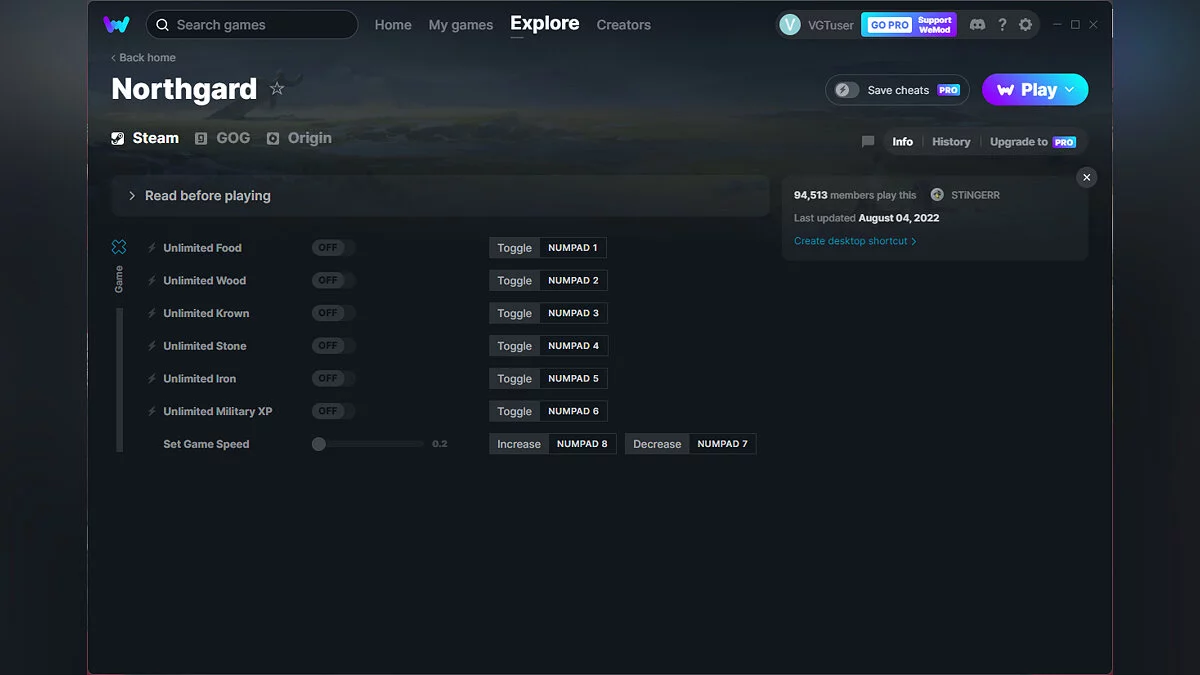Open the comments chat bubble icon
Viewport: 1200px width, 675px height.
(x=868, y=142)
